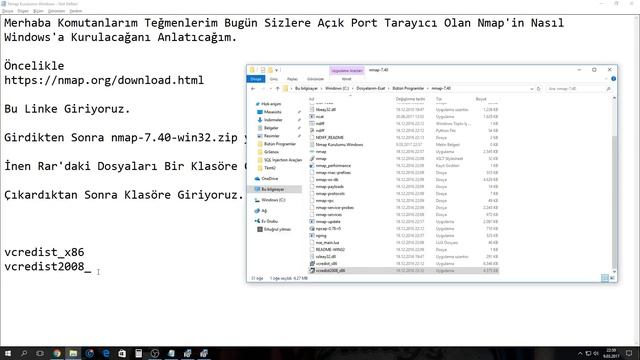Open Notepad's Yardım menu
The image size is (640, 360).
[76, 11]
